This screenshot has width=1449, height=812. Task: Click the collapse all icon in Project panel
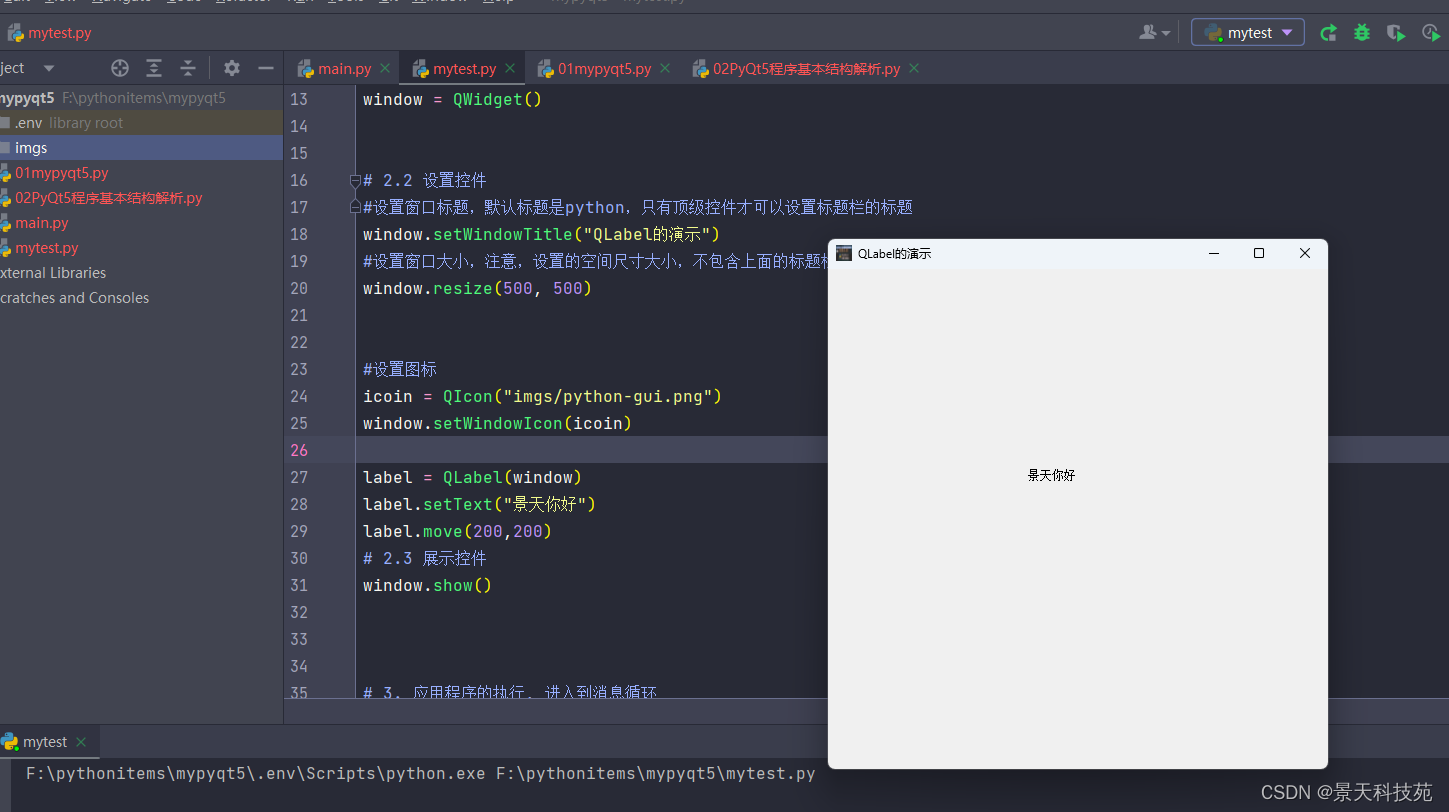click(x=188, y=68)
